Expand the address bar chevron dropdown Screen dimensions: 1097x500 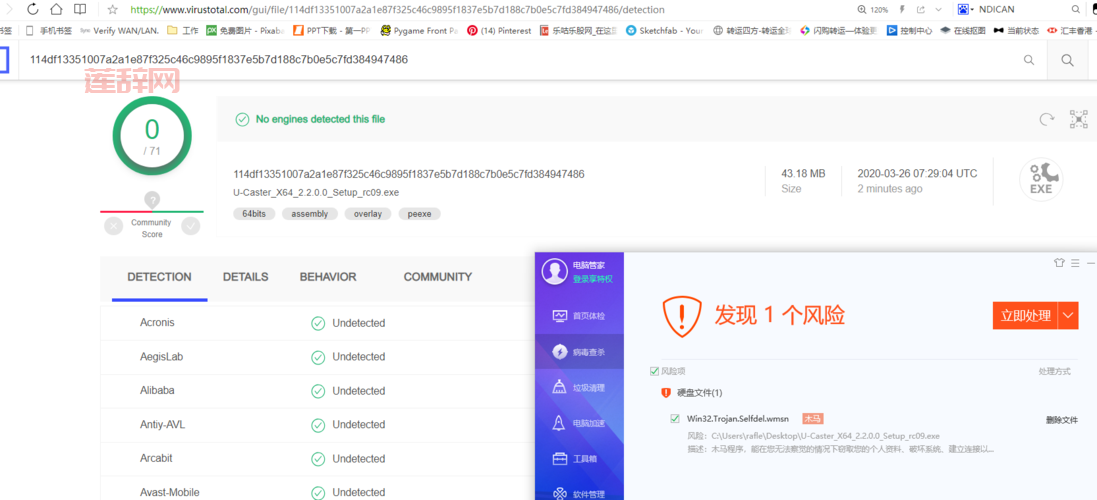(x=939, y=10)
